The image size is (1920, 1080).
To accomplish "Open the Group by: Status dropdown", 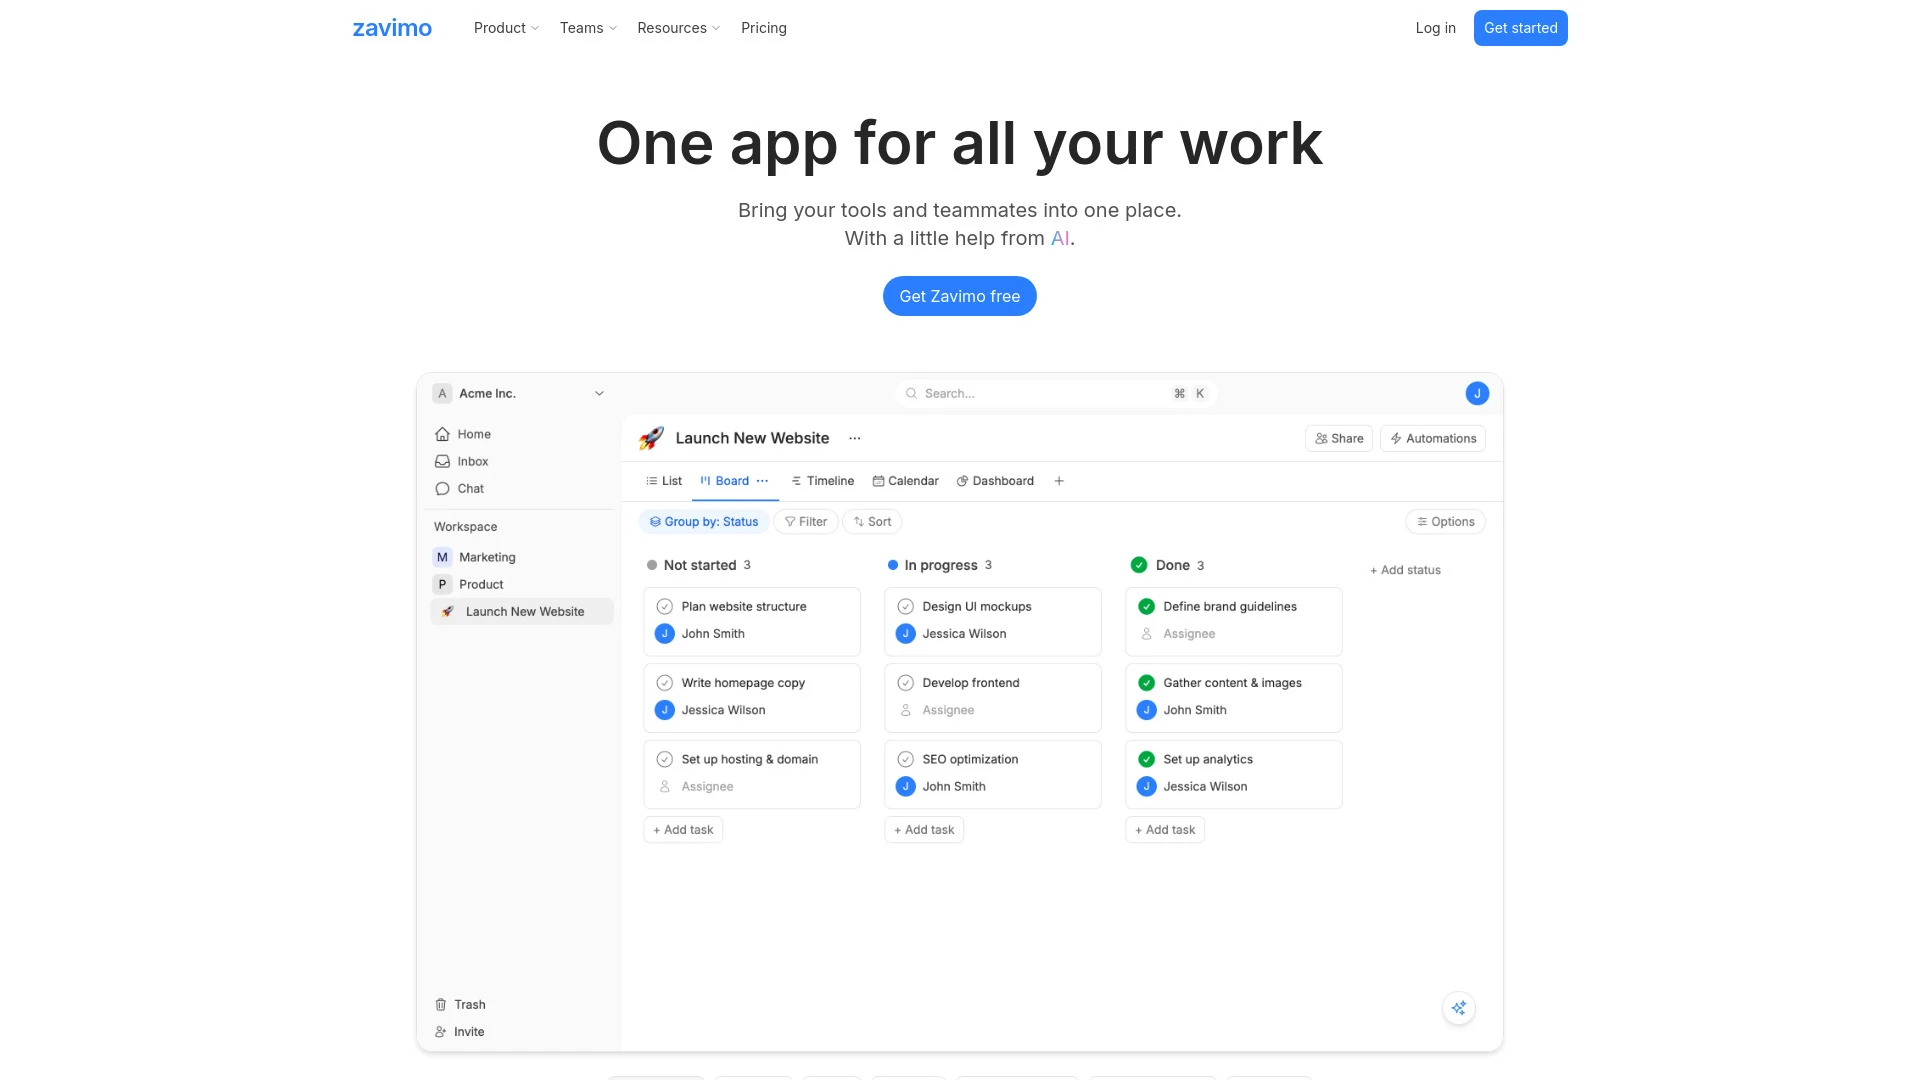I will (x=703, y=521).
